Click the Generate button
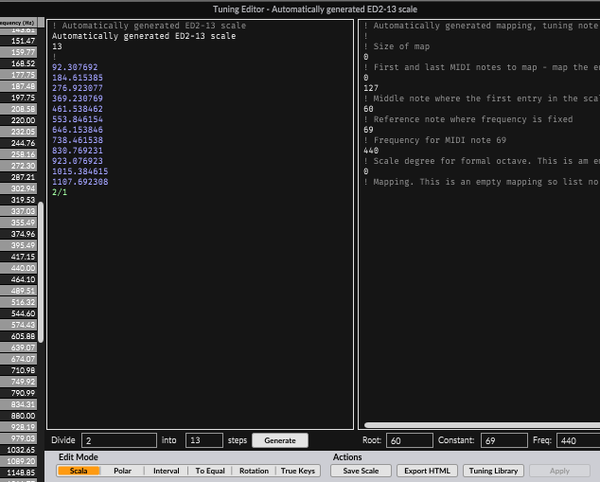Image resolution: width=600 pixels, height=482 pixels. (280, 440)
